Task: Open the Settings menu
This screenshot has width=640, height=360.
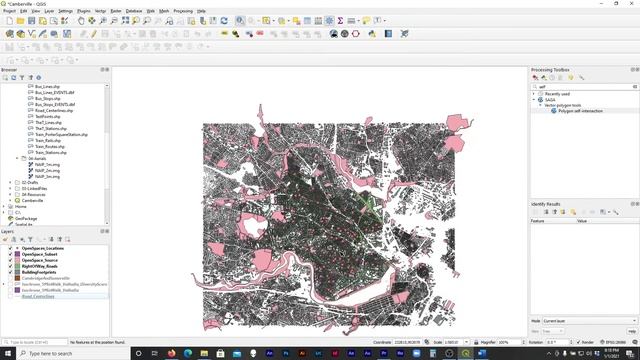Action: (x=65, y=11)
